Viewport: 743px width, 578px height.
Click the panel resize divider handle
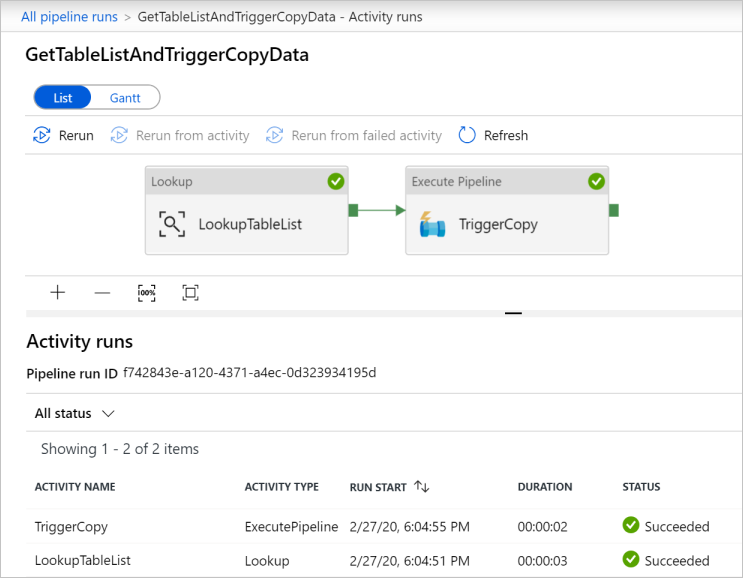pyautogui.click(x=513, y=313)
